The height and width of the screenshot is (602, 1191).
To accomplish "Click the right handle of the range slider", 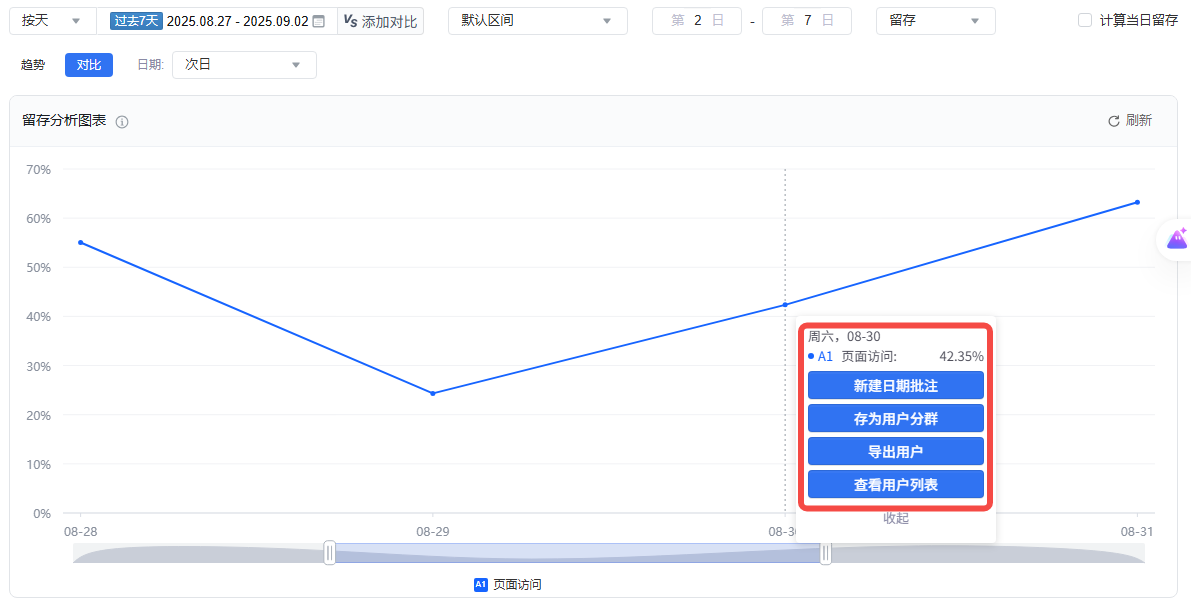I will point(826,553).
